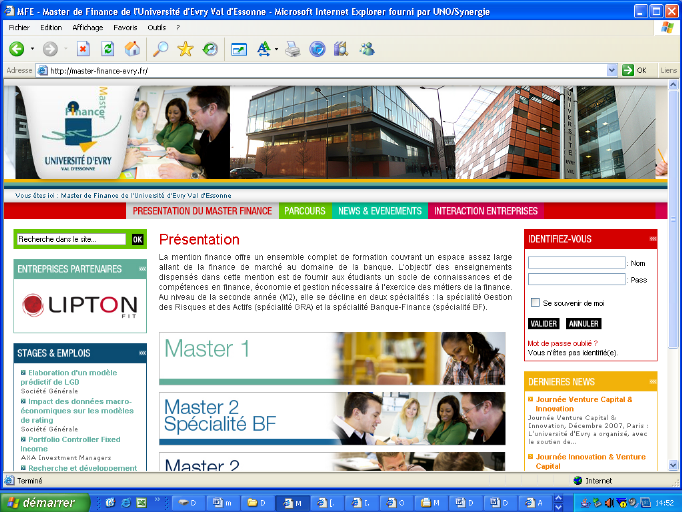
Task: Open 'Portfolio Controller Fixed Income' link
Action: click(70, 444)
